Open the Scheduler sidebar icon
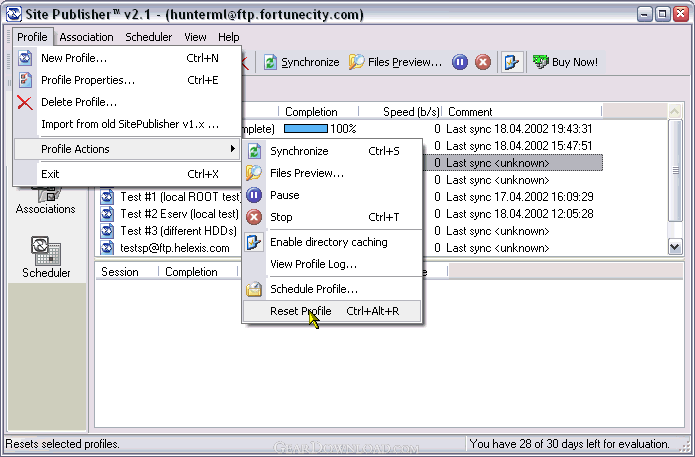 (46, 258)
